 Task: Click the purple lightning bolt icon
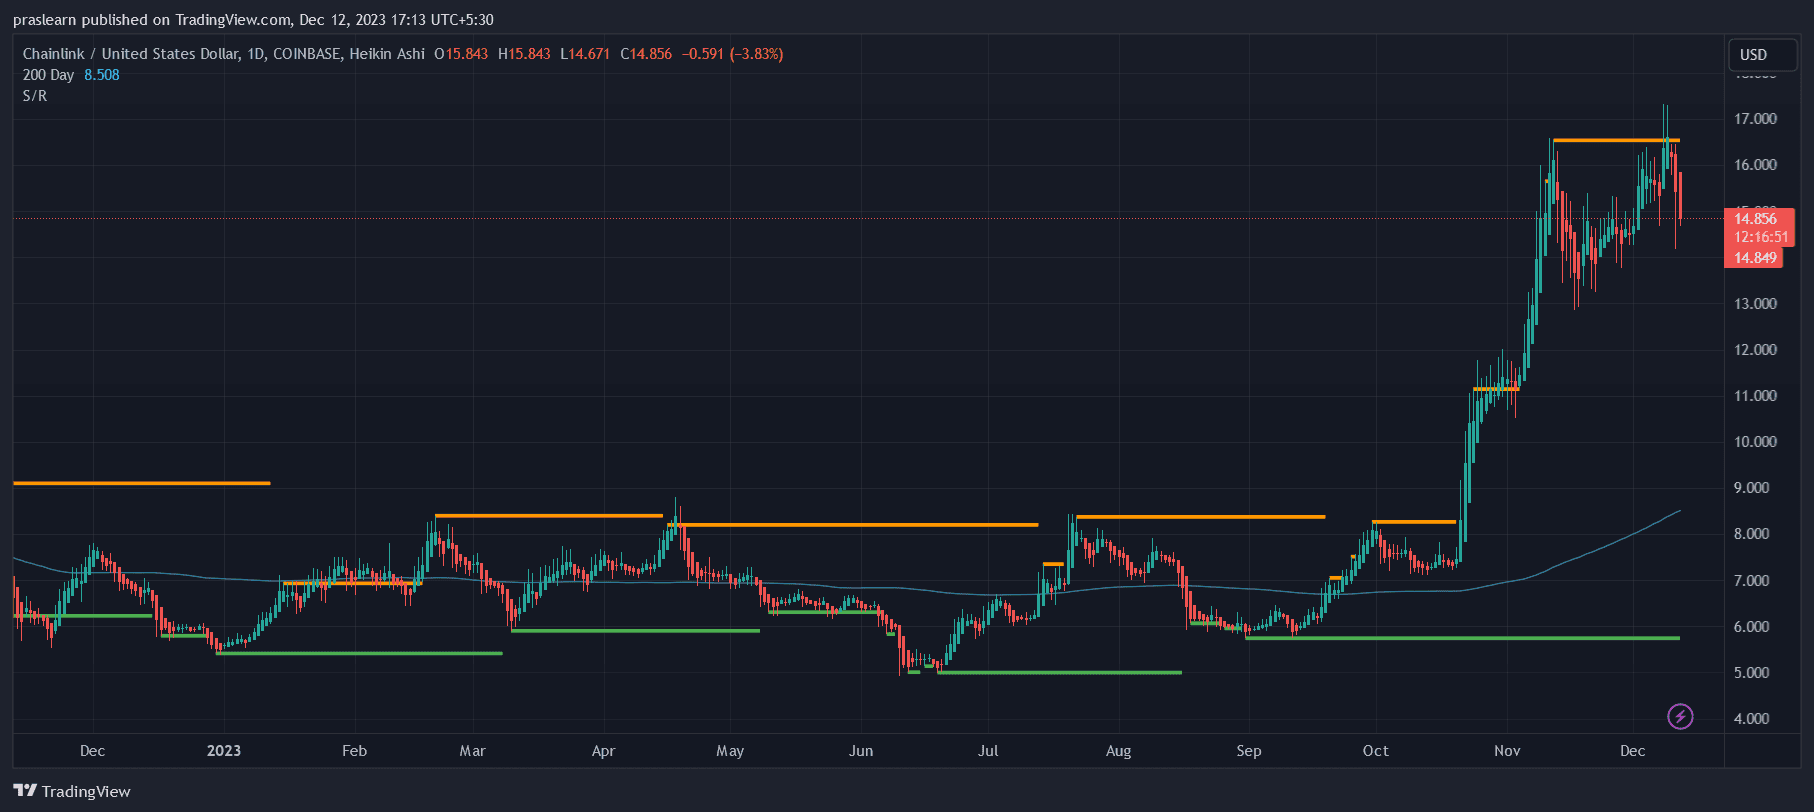click(1680, 716)
